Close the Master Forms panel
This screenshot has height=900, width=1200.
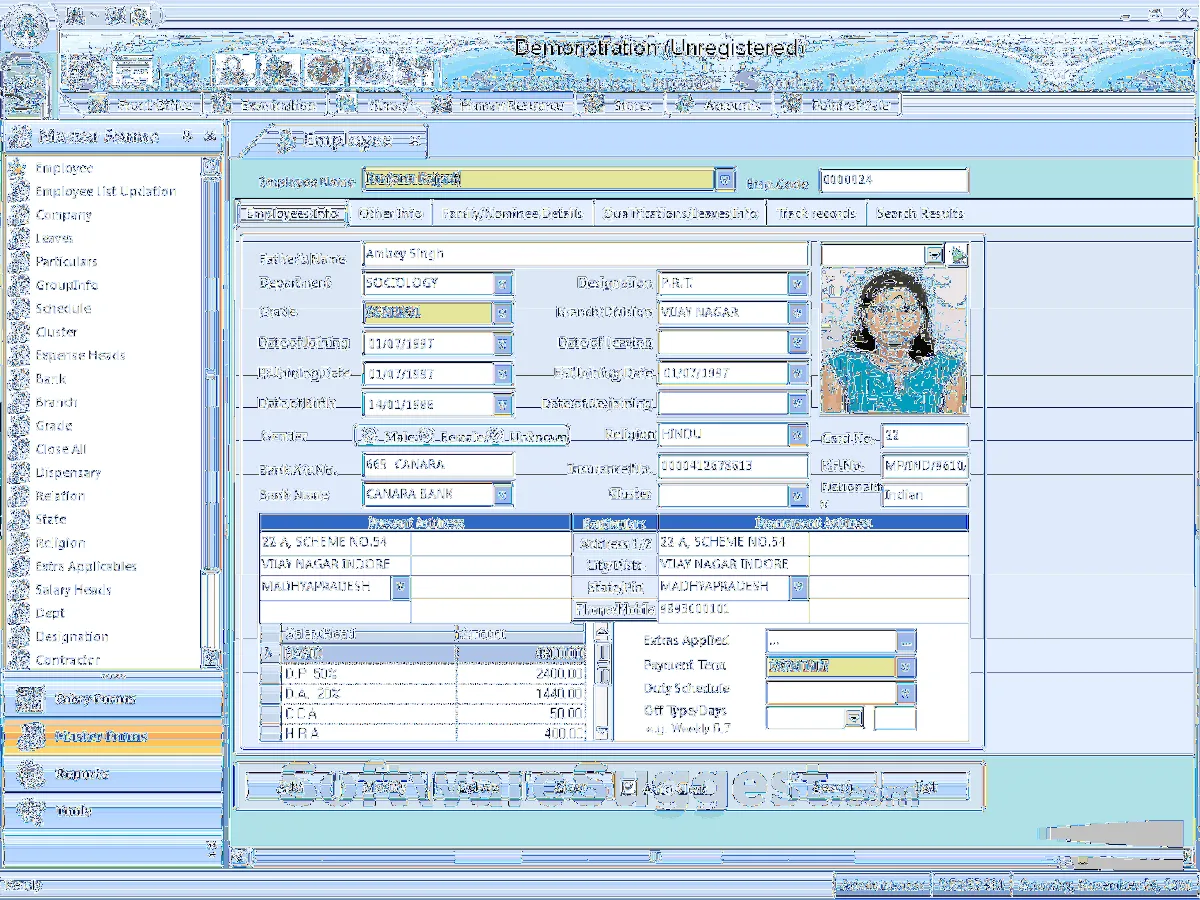pyautogui.click(x=210, y=136)
